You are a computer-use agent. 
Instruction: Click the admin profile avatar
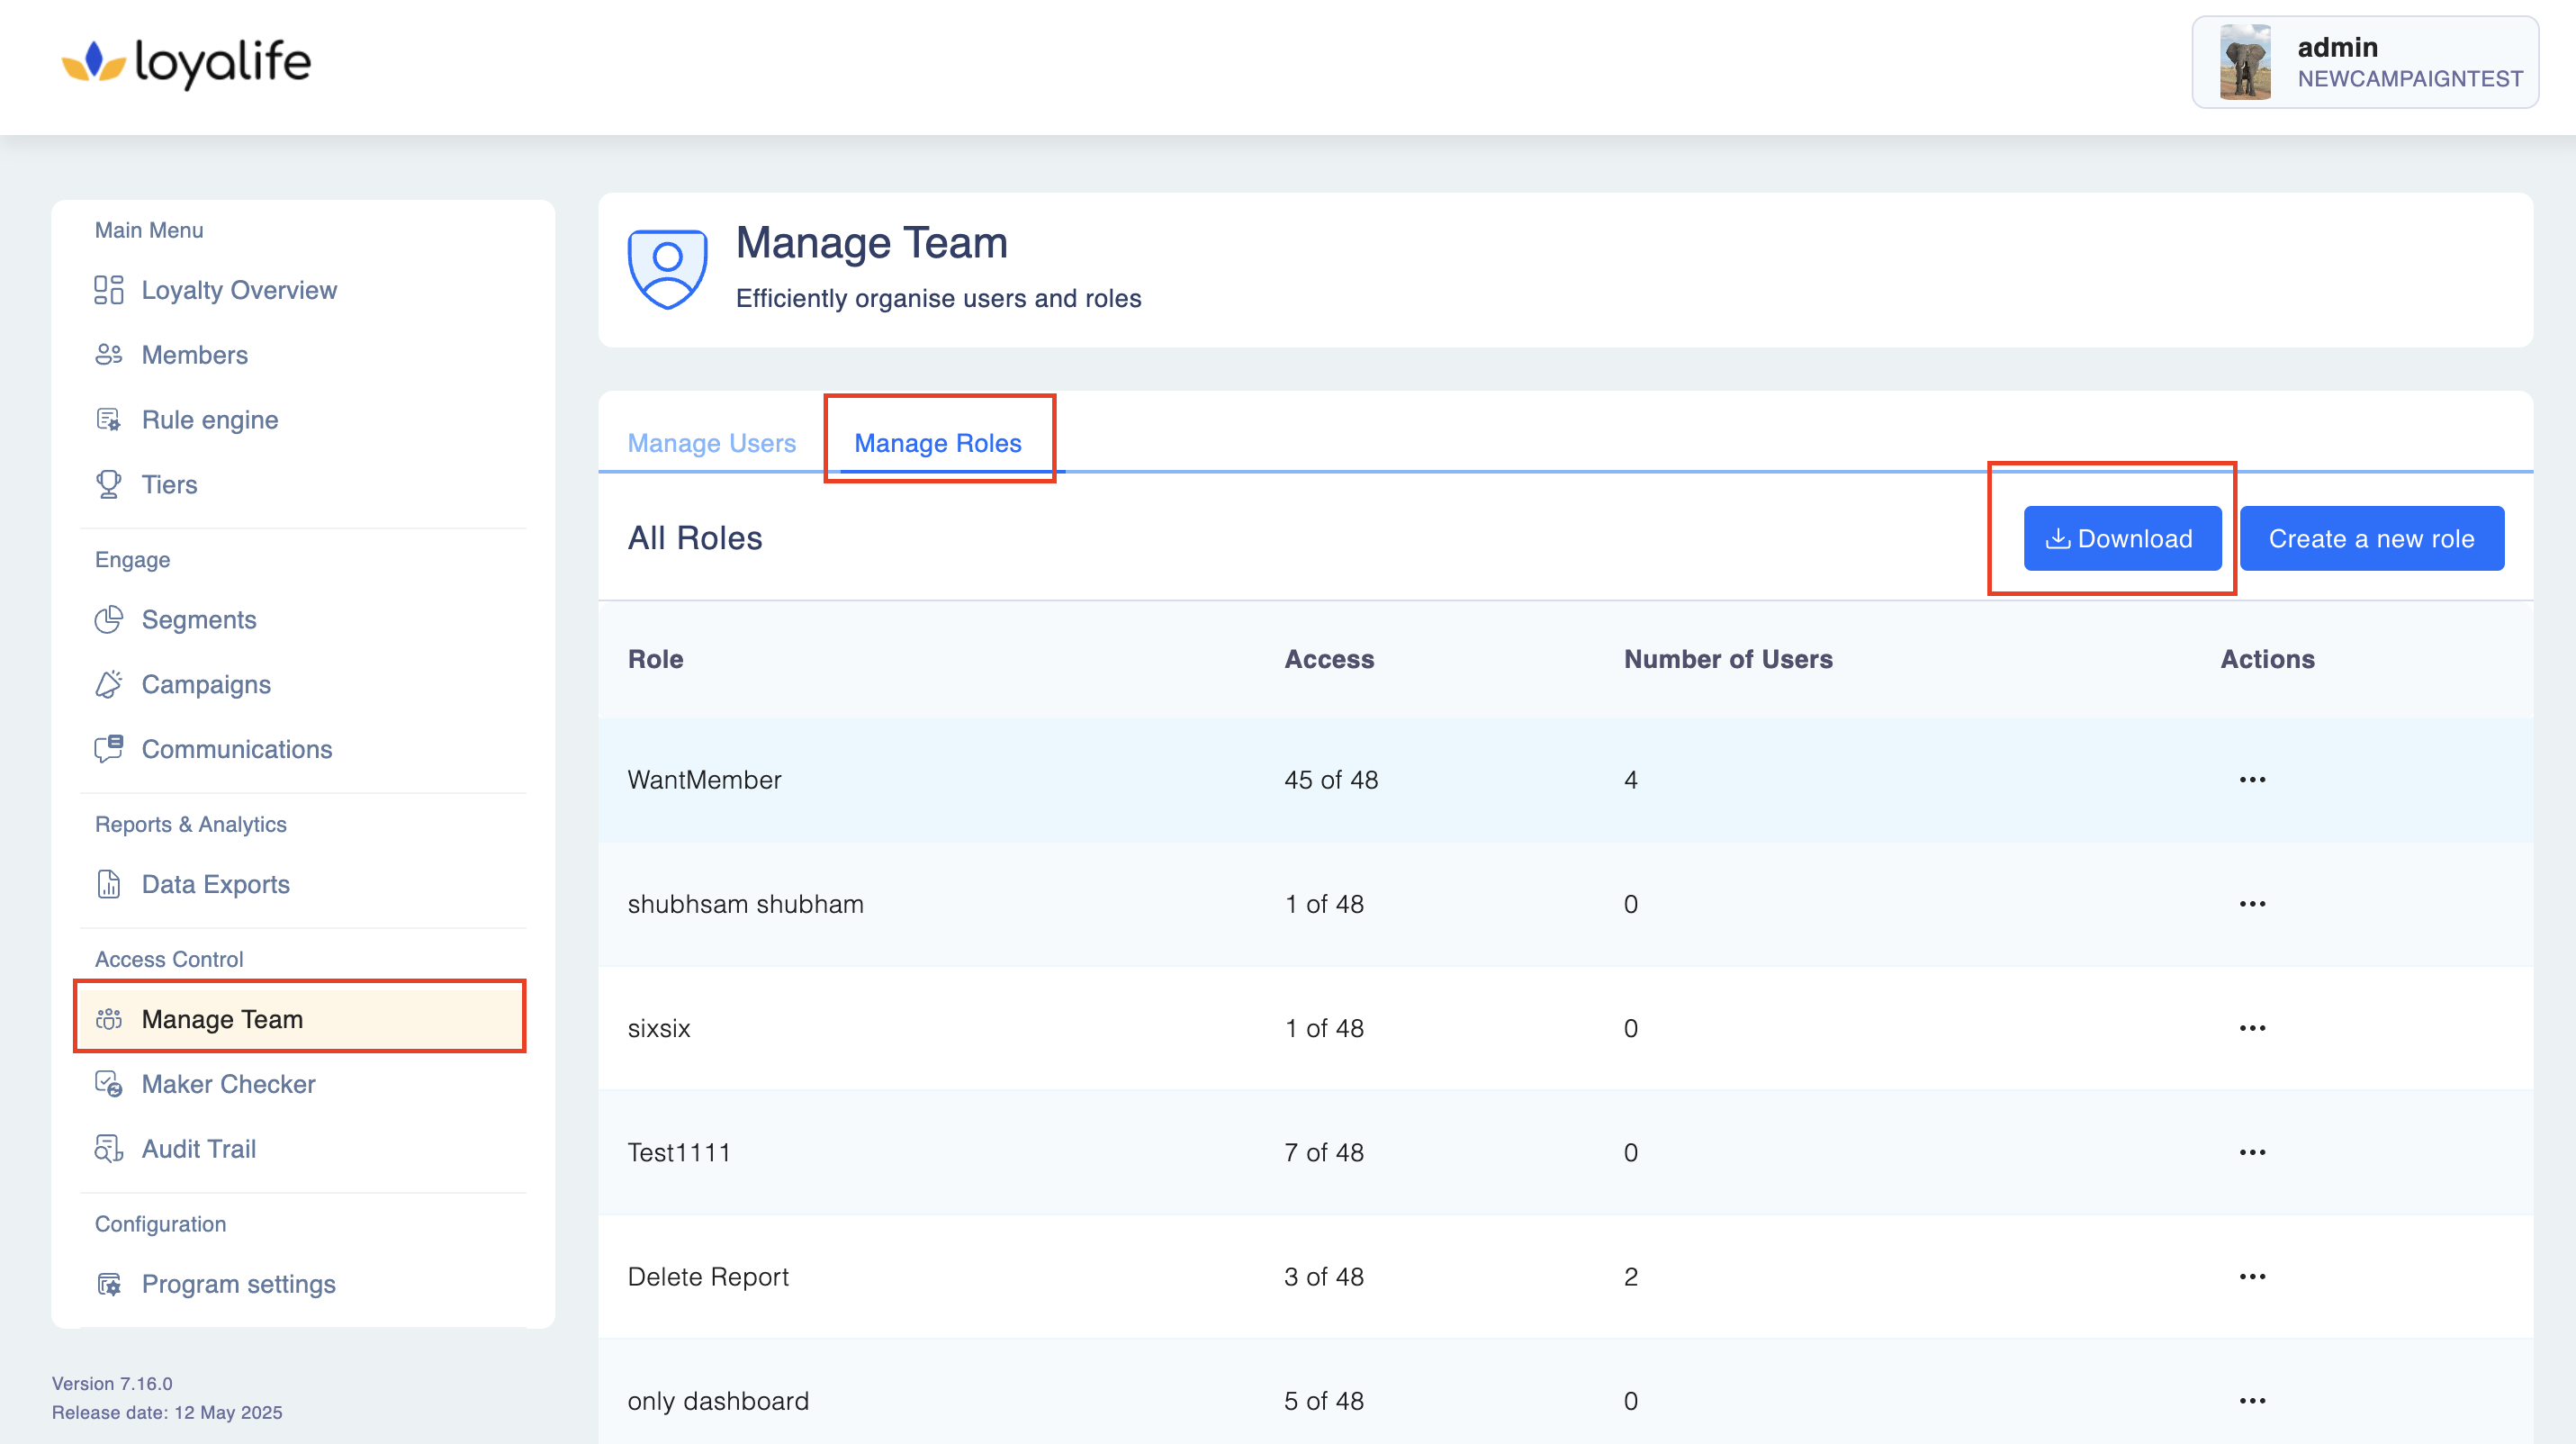point(2245,62)
